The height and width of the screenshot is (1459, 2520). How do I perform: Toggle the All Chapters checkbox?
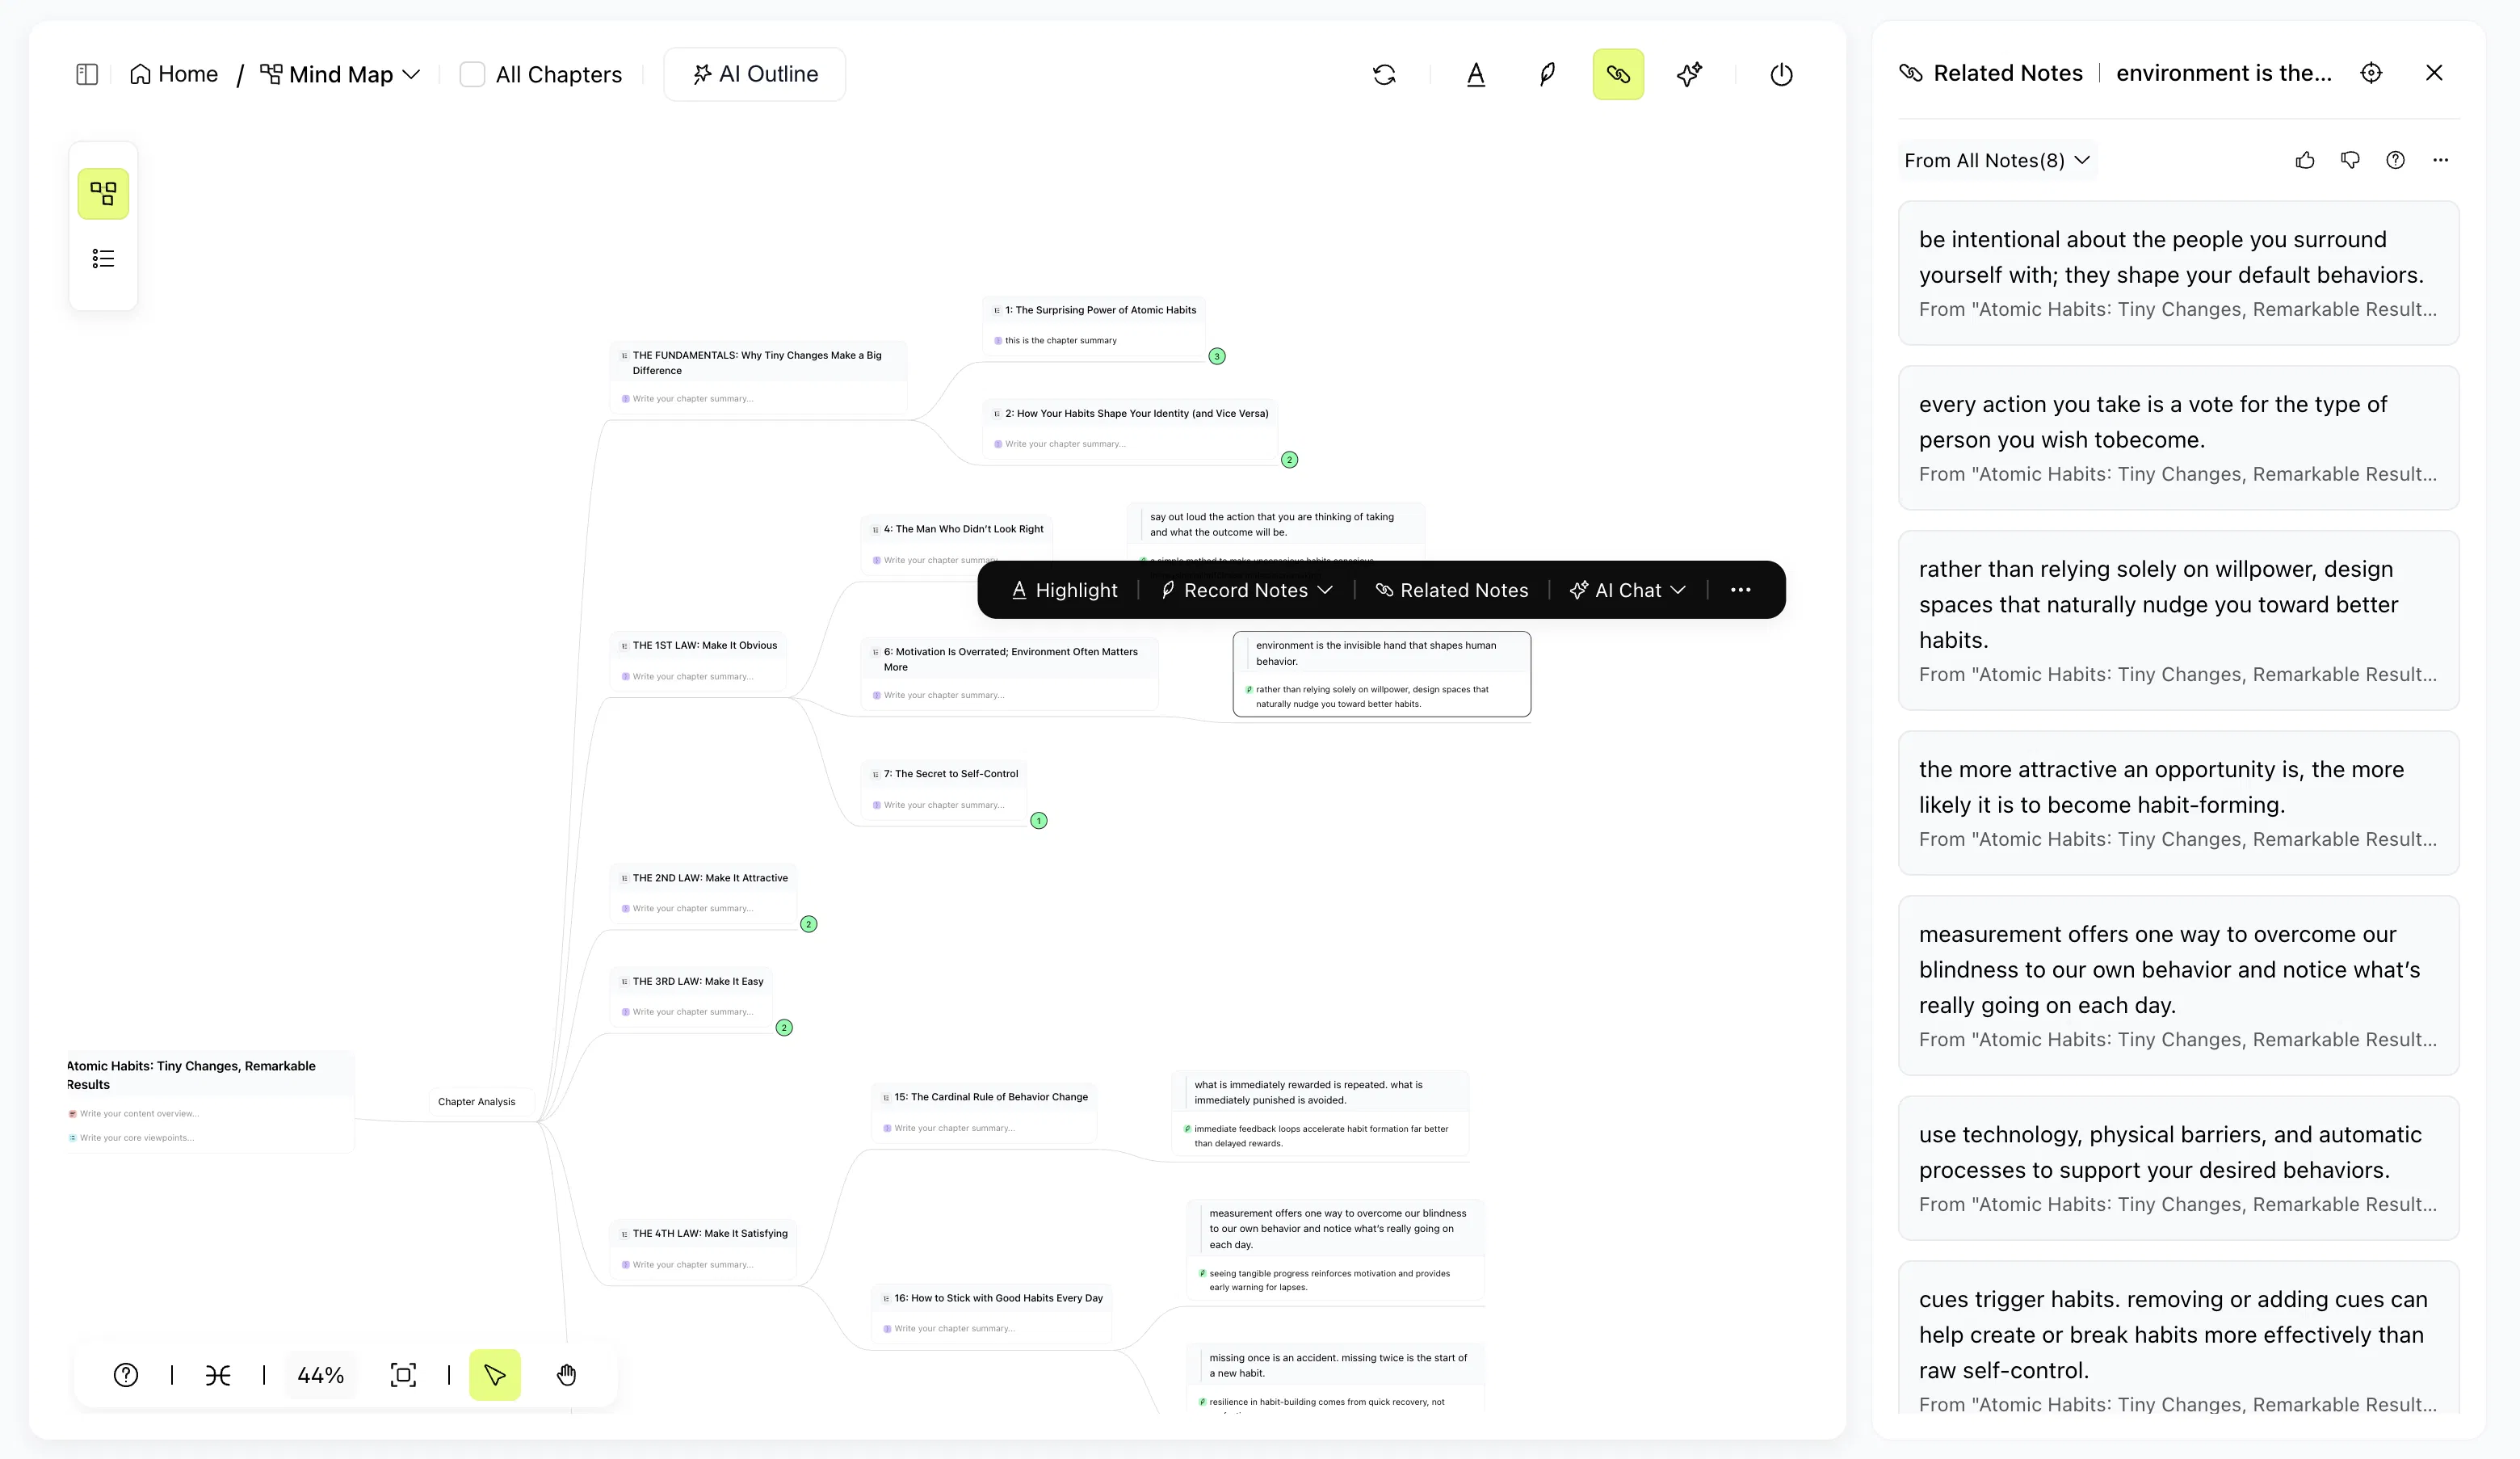[x=471, y=74]
